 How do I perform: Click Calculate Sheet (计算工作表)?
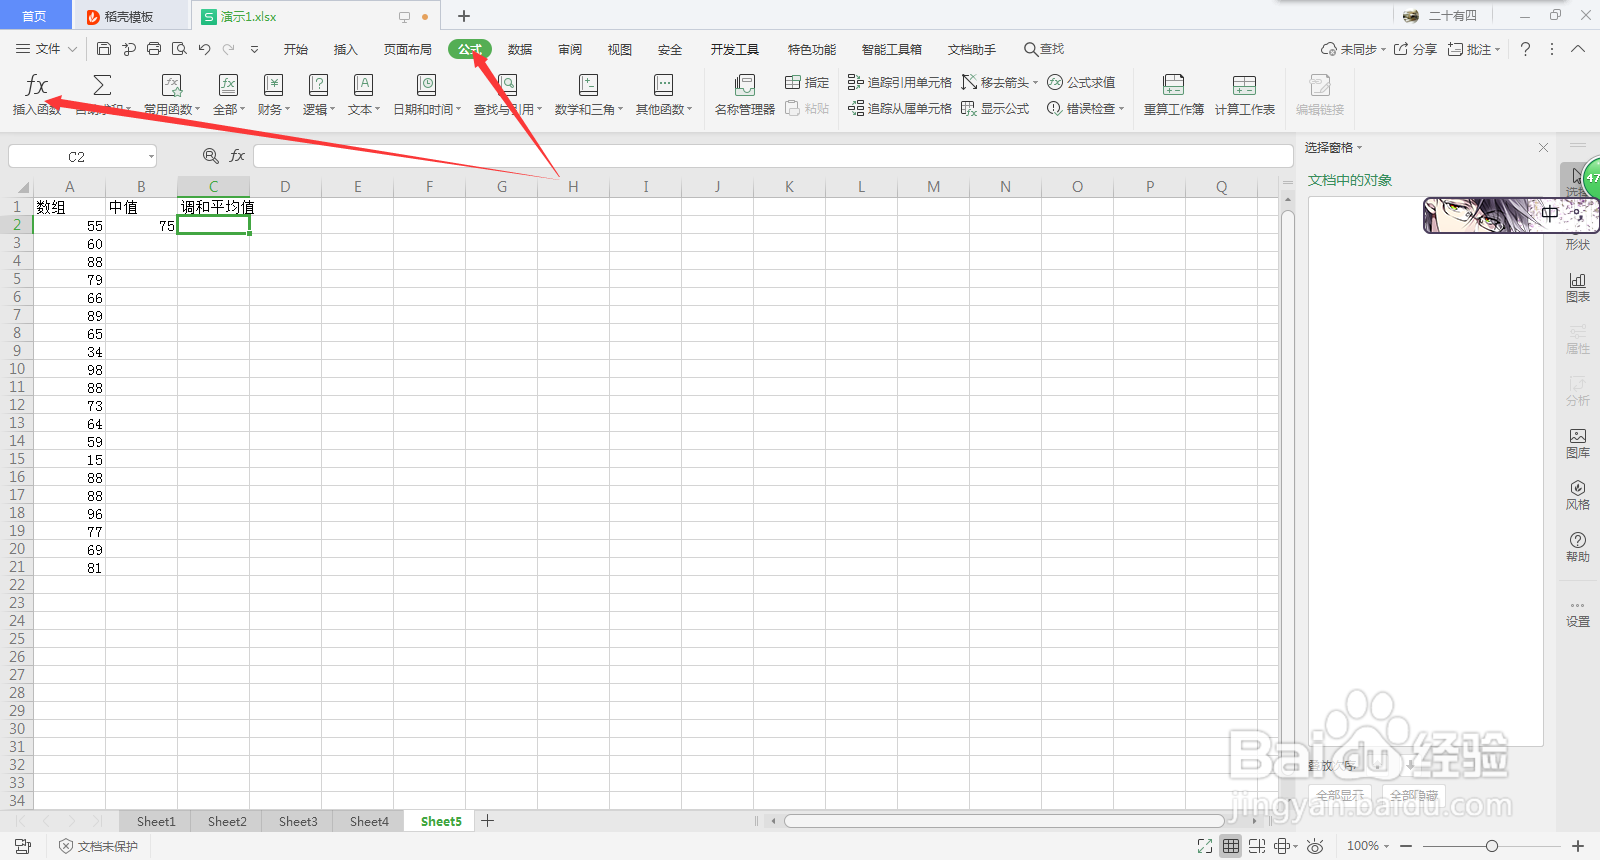pos(1245,95)
